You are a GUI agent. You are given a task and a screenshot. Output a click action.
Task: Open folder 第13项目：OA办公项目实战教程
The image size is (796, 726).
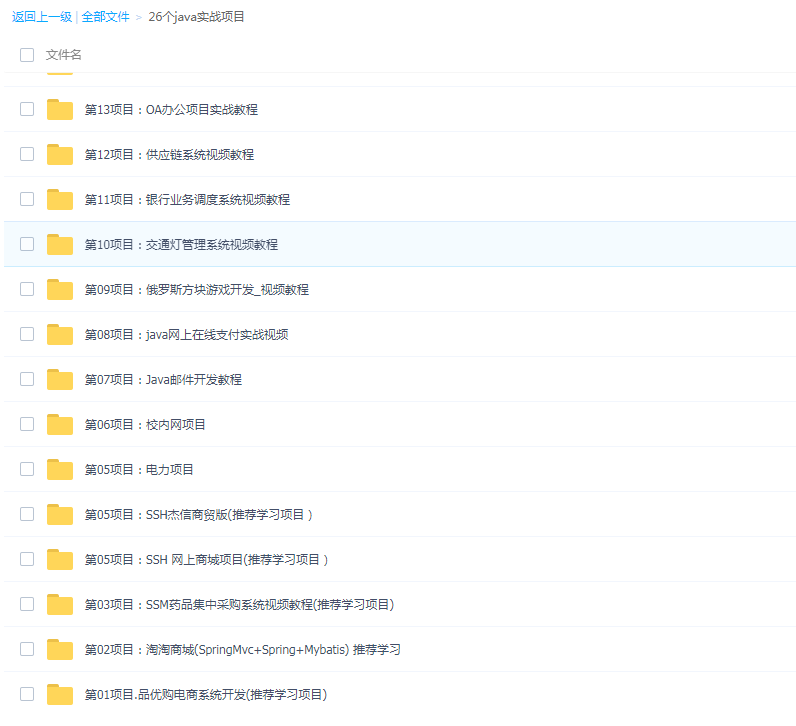tap(171, 110)
